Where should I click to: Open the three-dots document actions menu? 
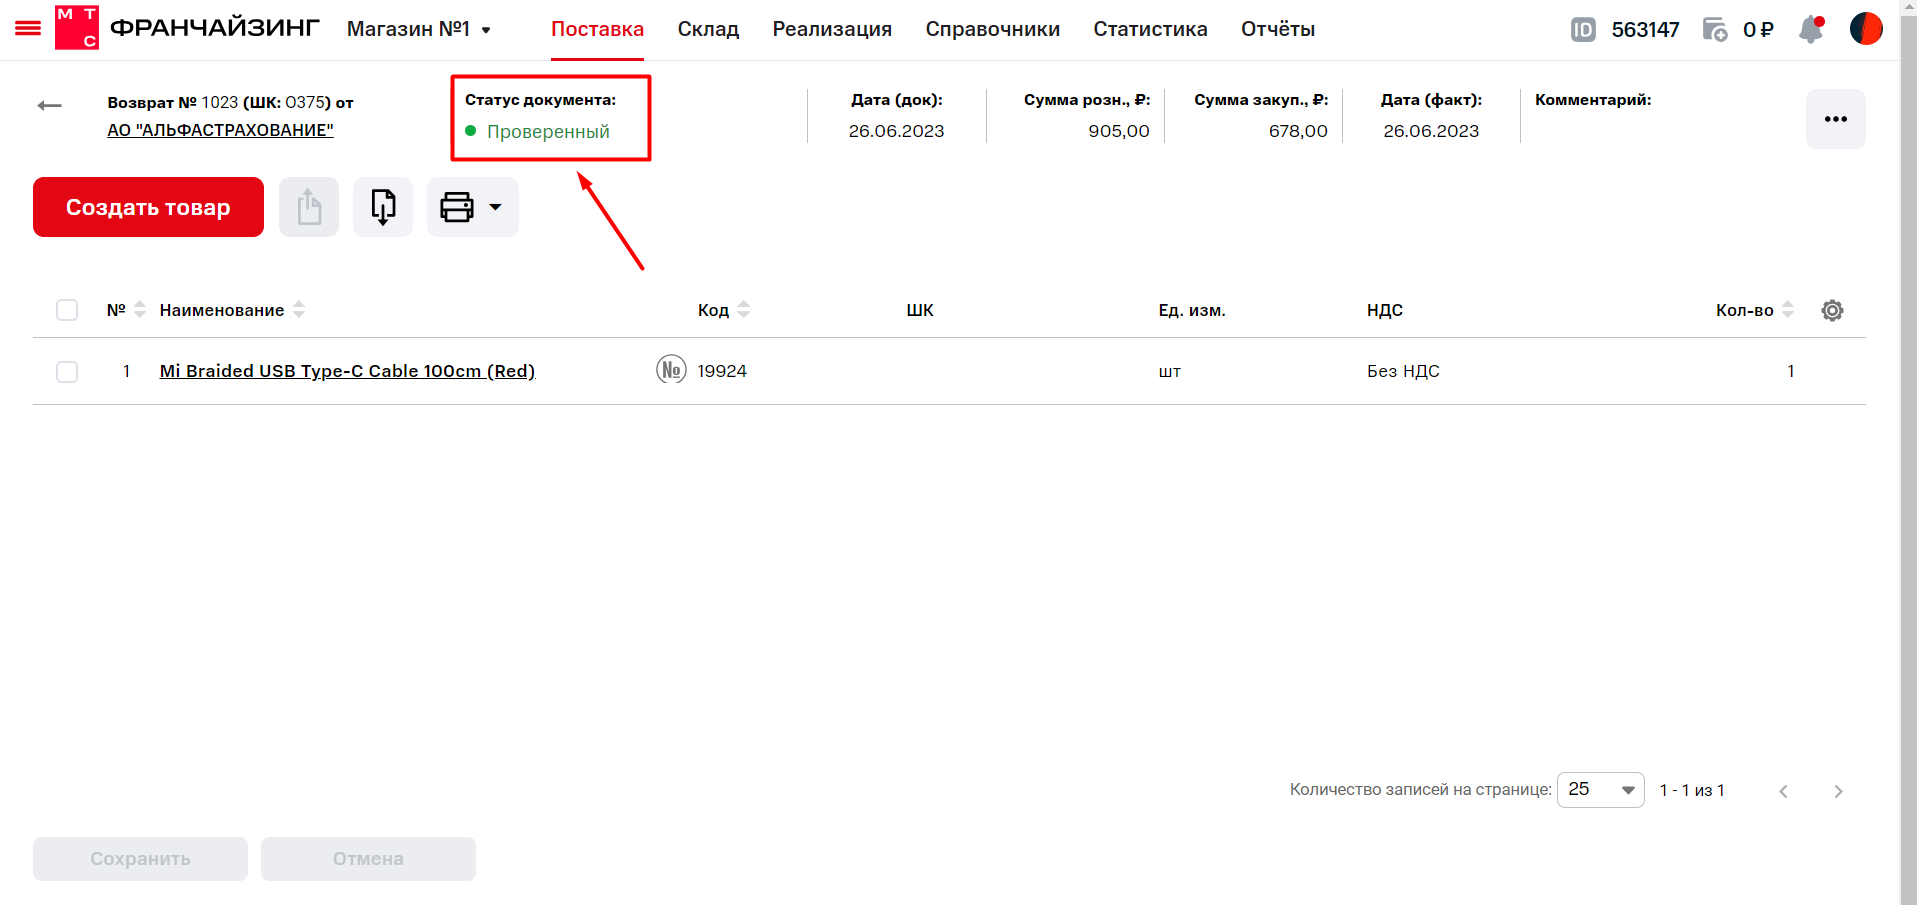pos(1835,119)
